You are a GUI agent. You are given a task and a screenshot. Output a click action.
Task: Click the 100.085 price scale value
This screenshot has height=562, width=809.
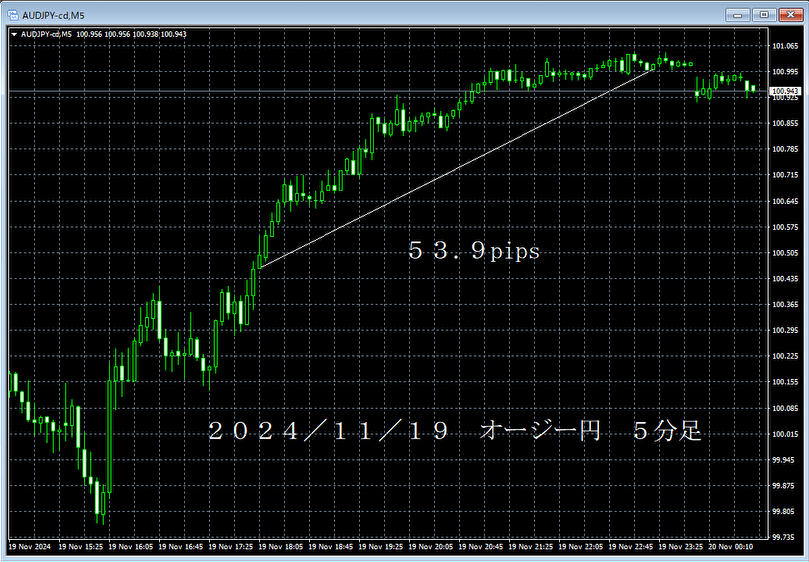coord(785,408)
